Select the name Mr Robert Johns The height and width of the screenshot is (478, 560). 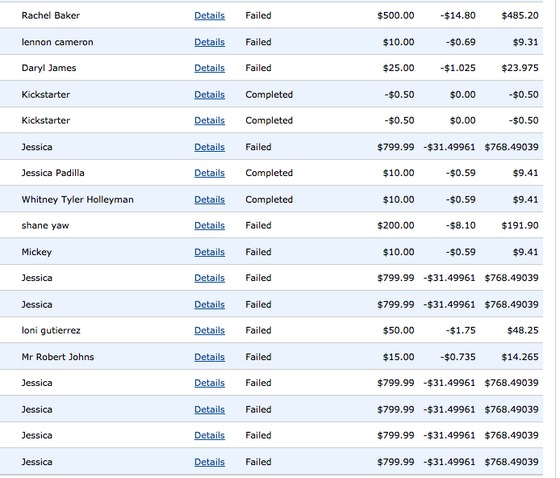(58, 357)
